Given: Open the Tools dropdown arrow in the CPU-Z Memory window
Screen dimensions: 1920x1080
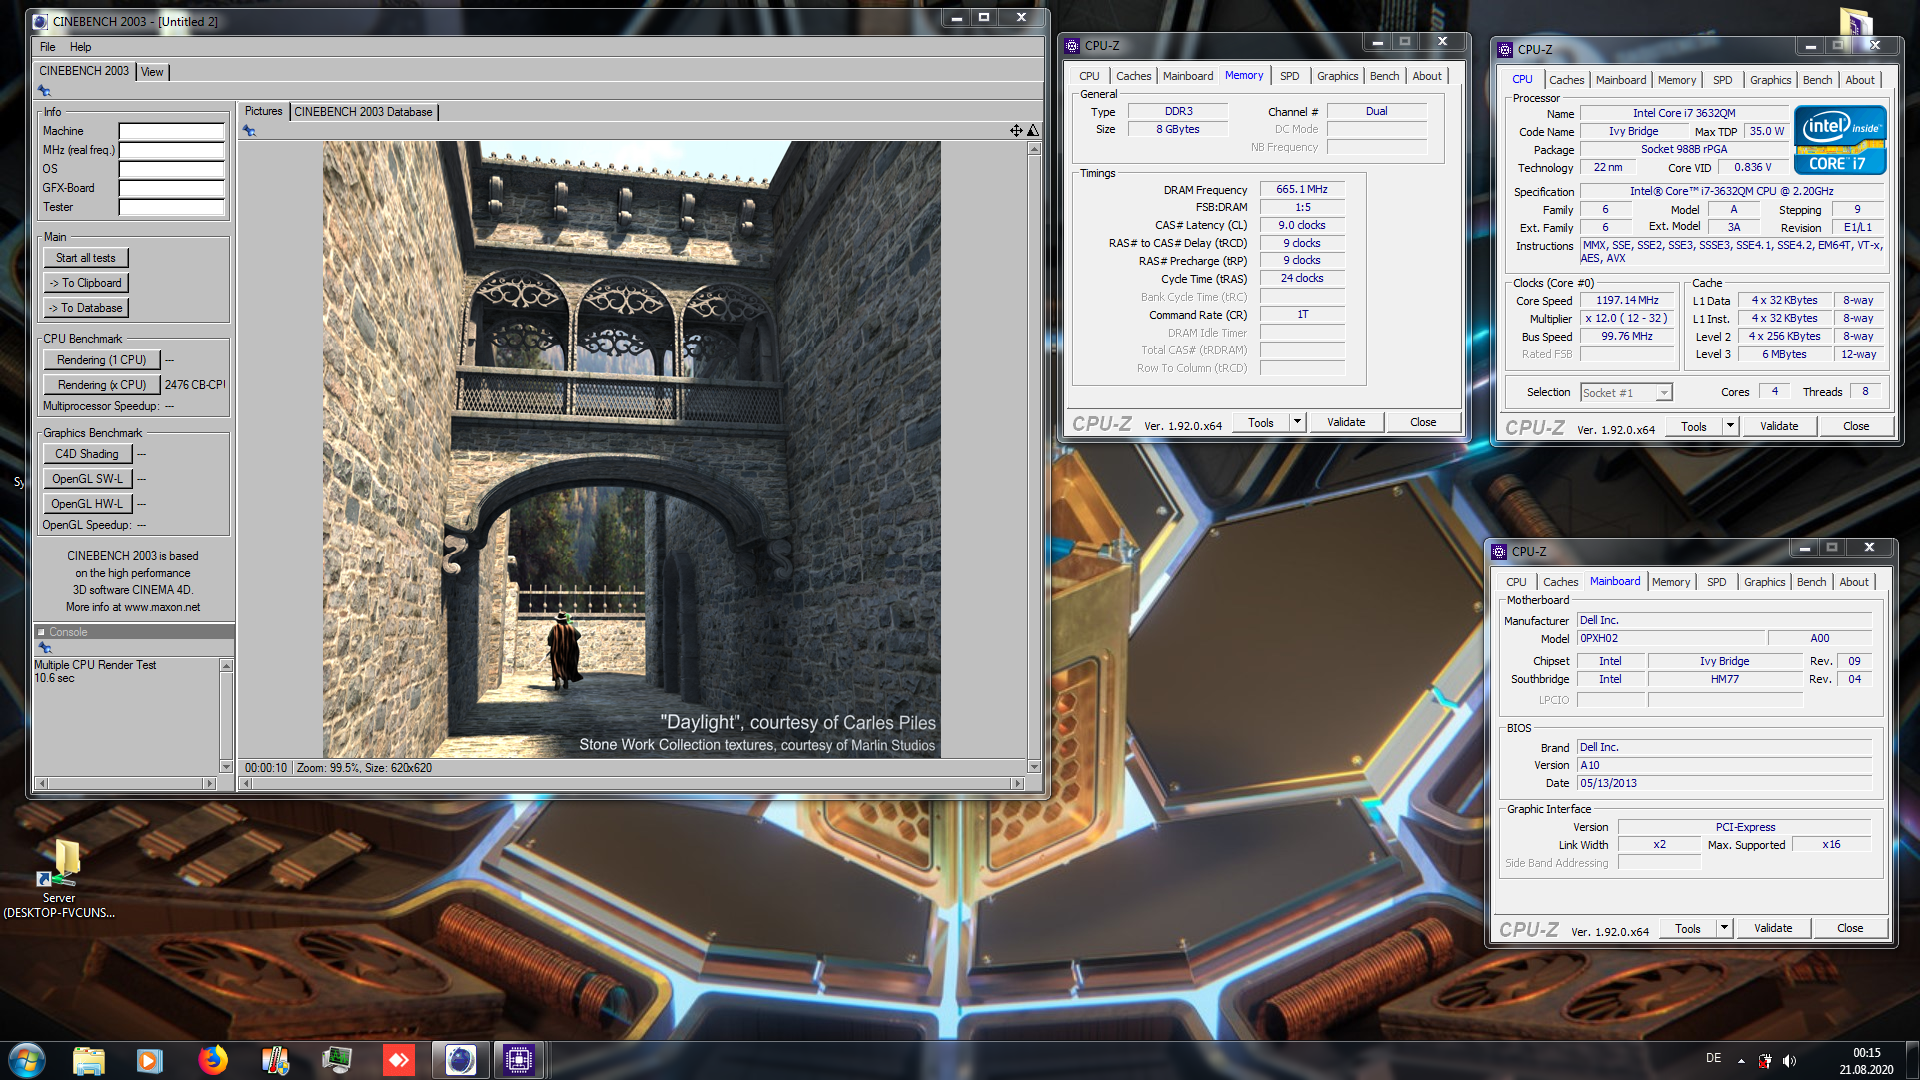Looking at the screenshot, I should [1297, 422].
